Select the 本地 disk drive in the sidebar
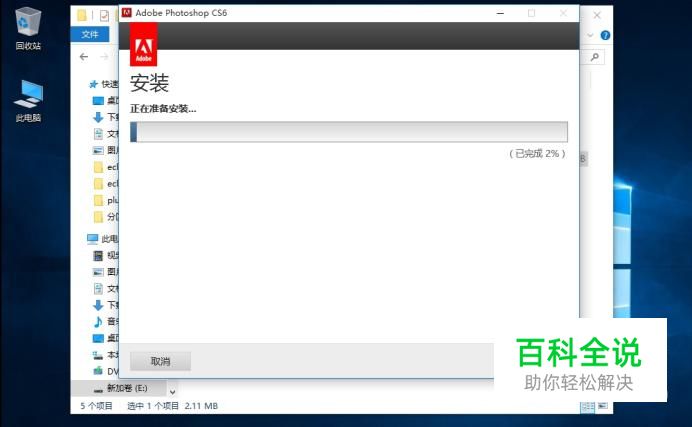 tap(105, 355)
